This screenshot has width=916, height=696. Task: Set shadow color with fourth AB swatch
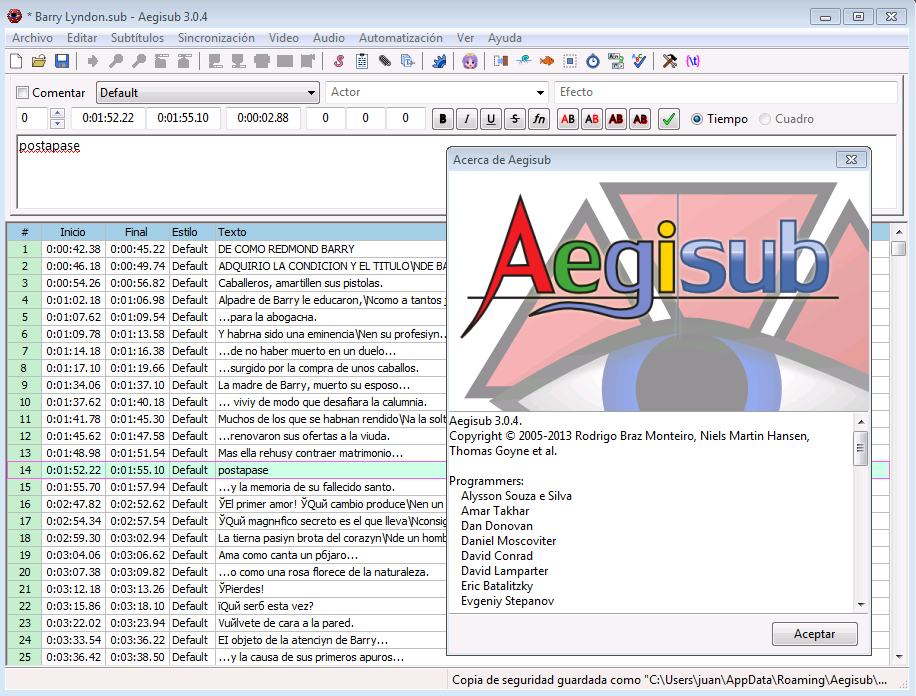tap(640, 119)
